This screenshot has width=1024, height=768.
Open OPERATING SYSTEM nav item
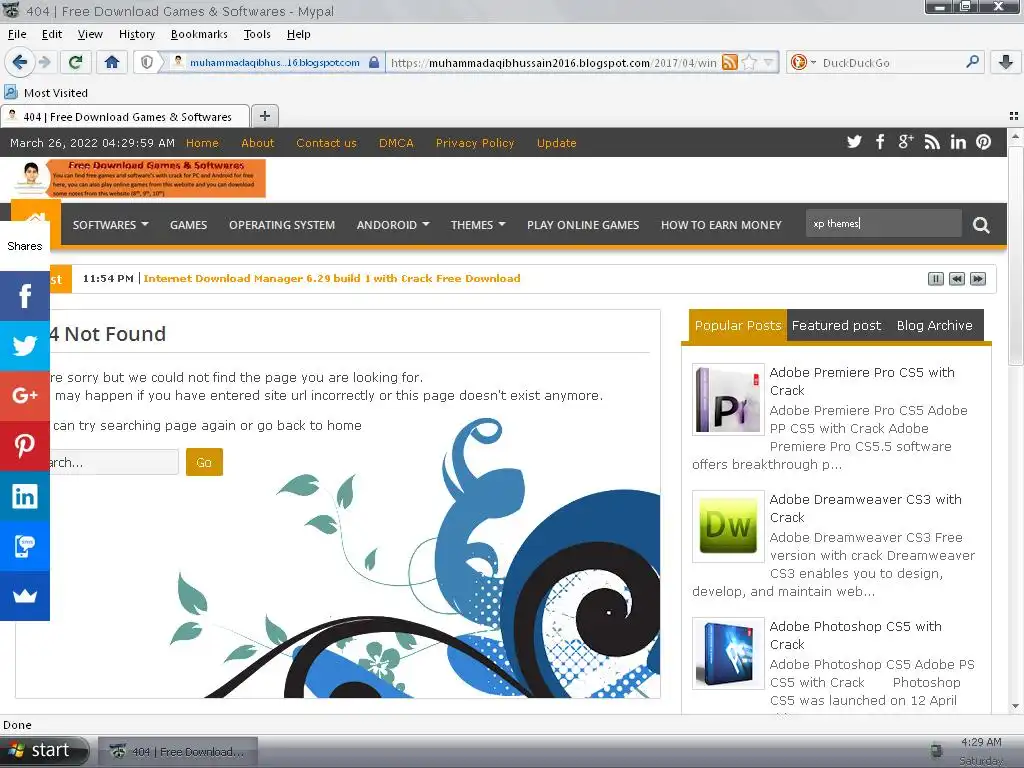tap(281, 225)
